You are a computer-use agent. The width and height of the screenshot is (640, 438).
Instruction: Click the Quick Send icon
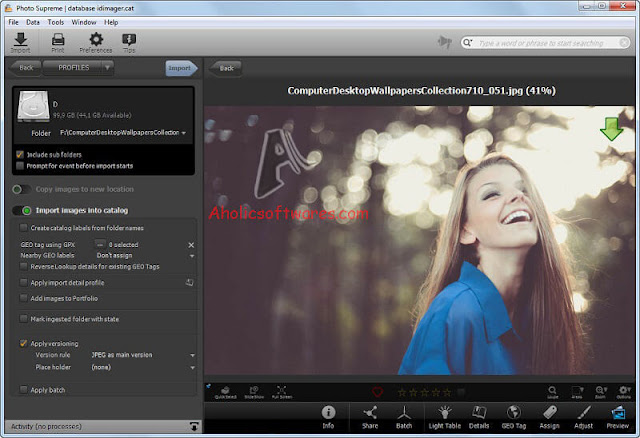[225, 392]
